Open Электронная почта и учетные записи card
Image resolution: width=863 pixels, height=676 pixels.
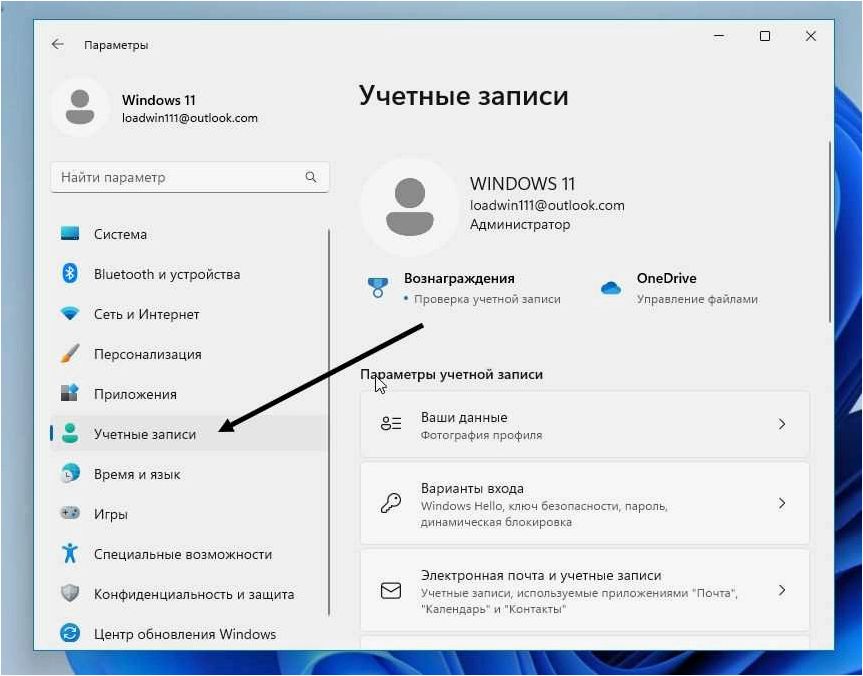coord(585,591)
